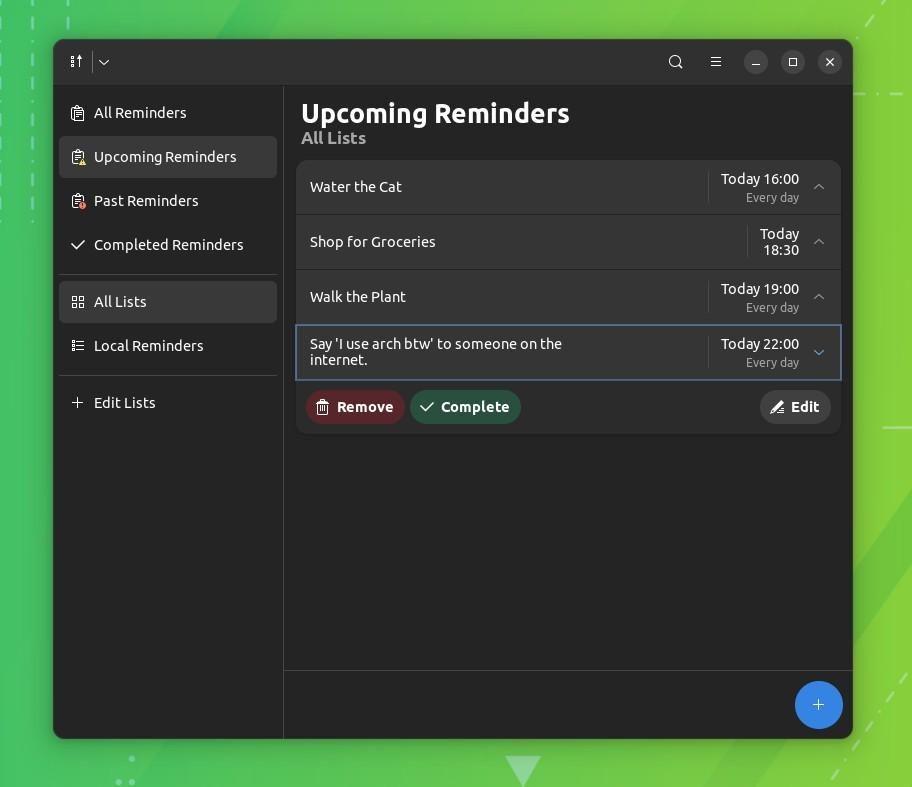
Task: Select the 'Walk the Plant' reminder row
Action: [x=500, y=297]
